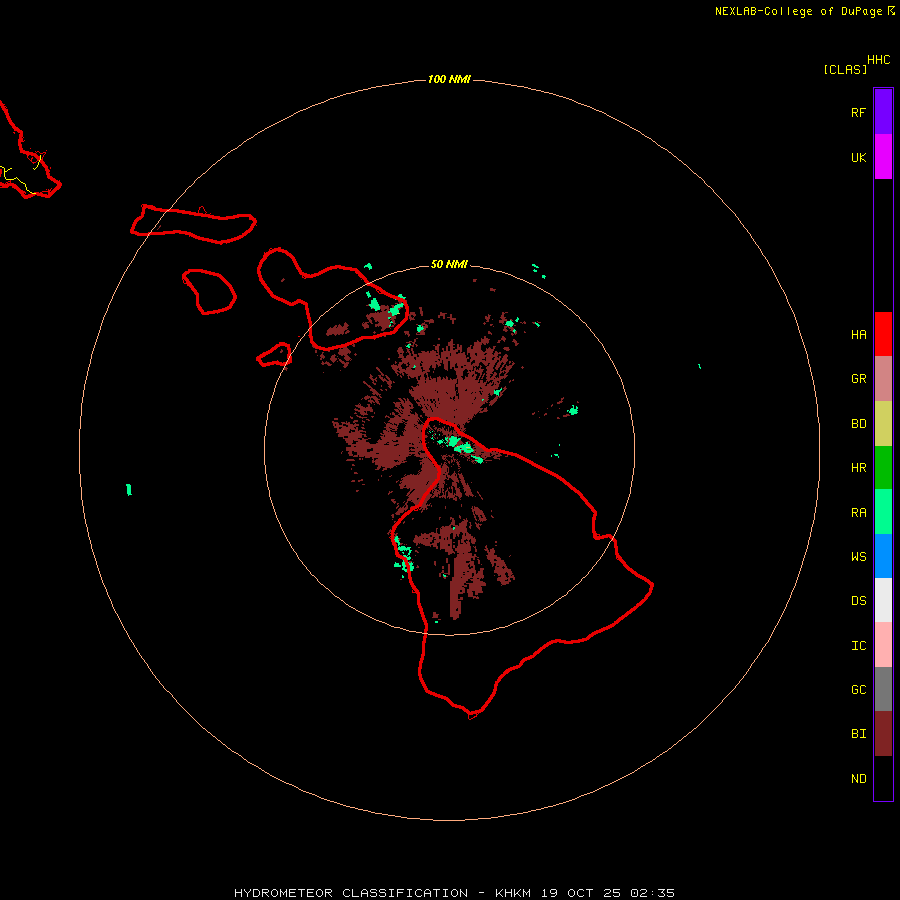
Task: Click the HYDROMETEOR CLASSIFICATION title text
Action: 351,893
